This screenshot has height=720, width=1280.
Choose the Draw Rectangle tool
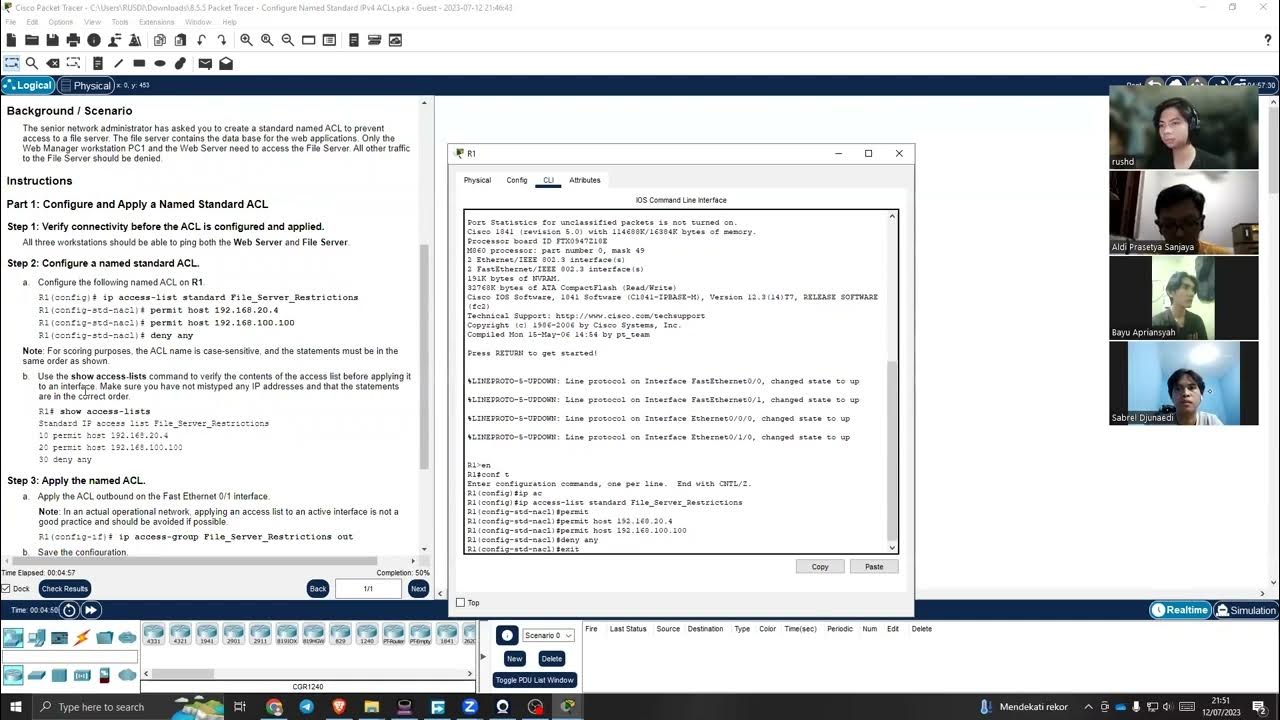tap(139, 63)
